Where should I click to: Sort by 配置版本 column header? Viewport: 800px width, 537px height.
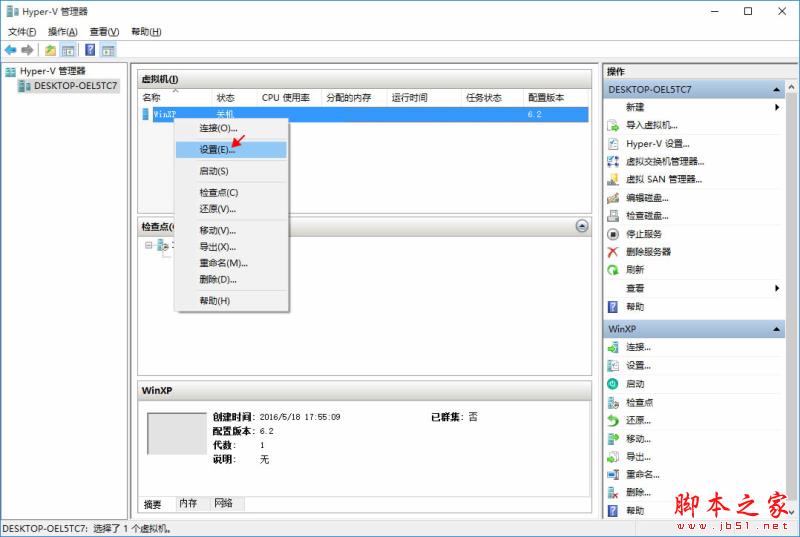pos(556,98)
